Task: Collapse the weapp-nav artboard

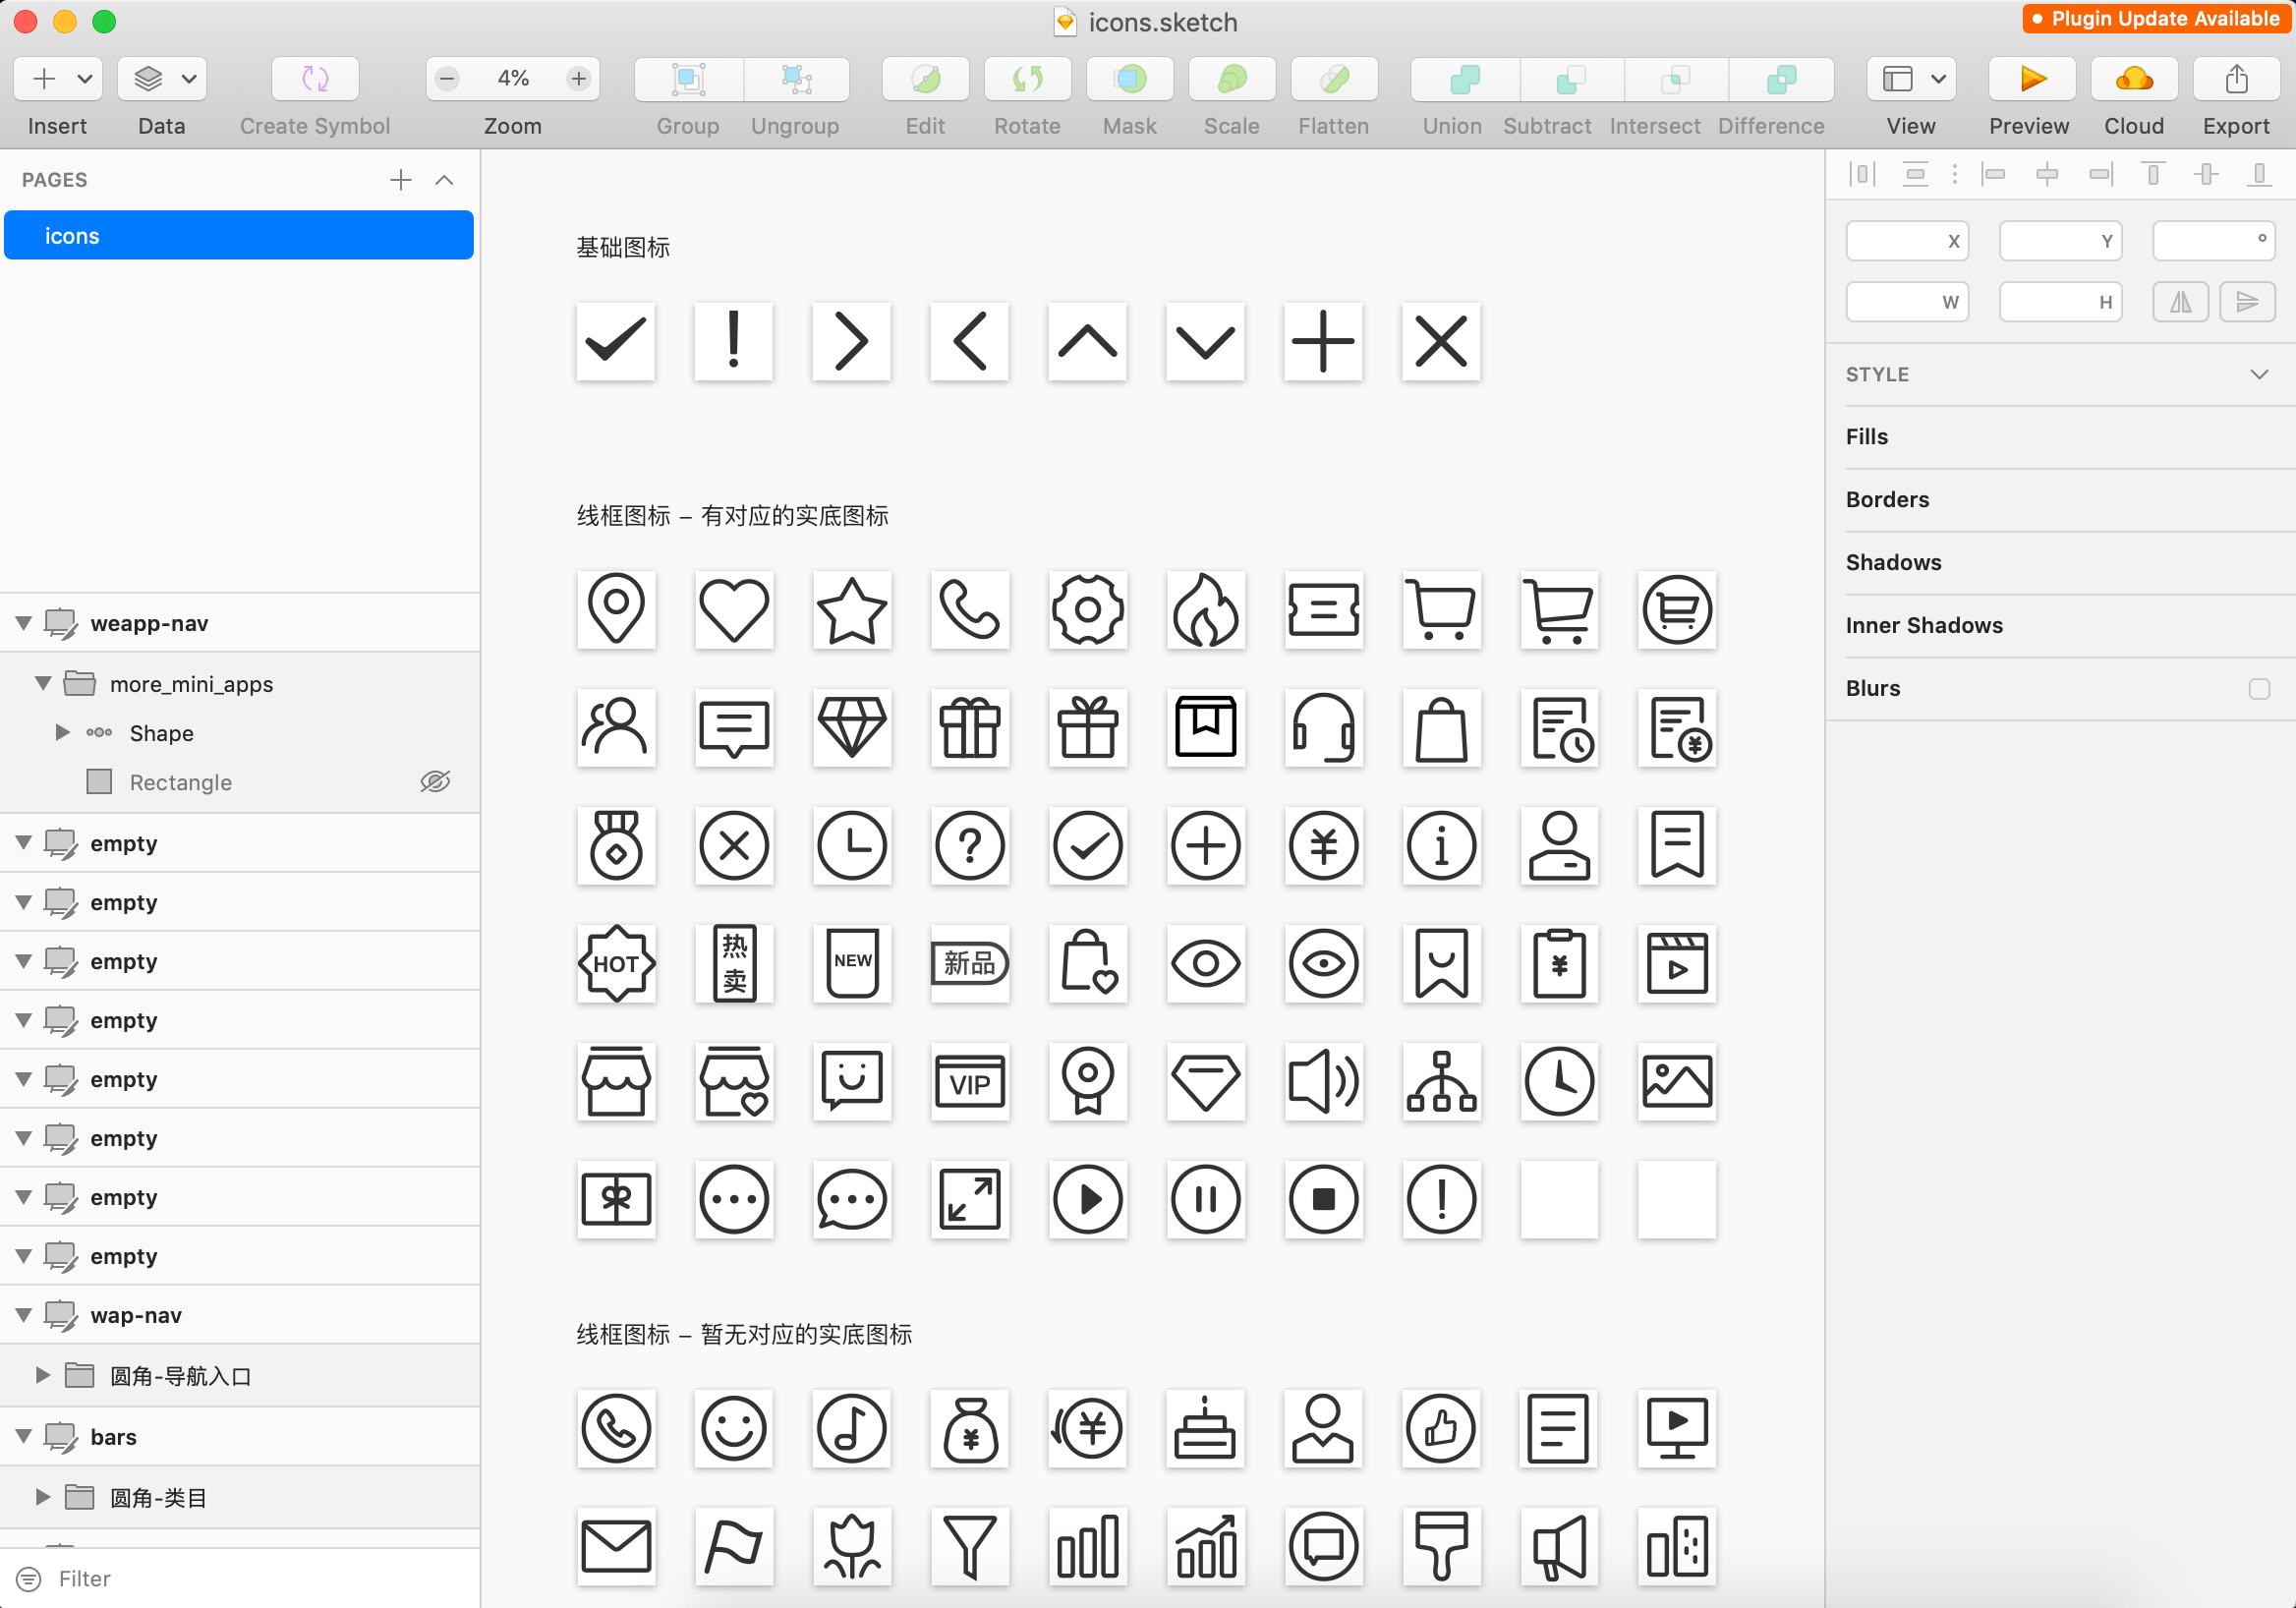Action: coord(24,623)
